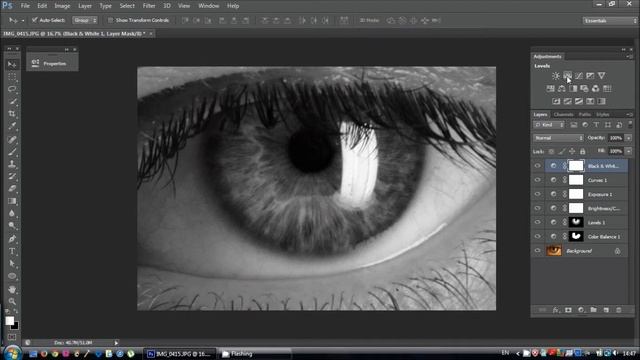Open the Kind layer filter dropdown

[x=549, y=124]
